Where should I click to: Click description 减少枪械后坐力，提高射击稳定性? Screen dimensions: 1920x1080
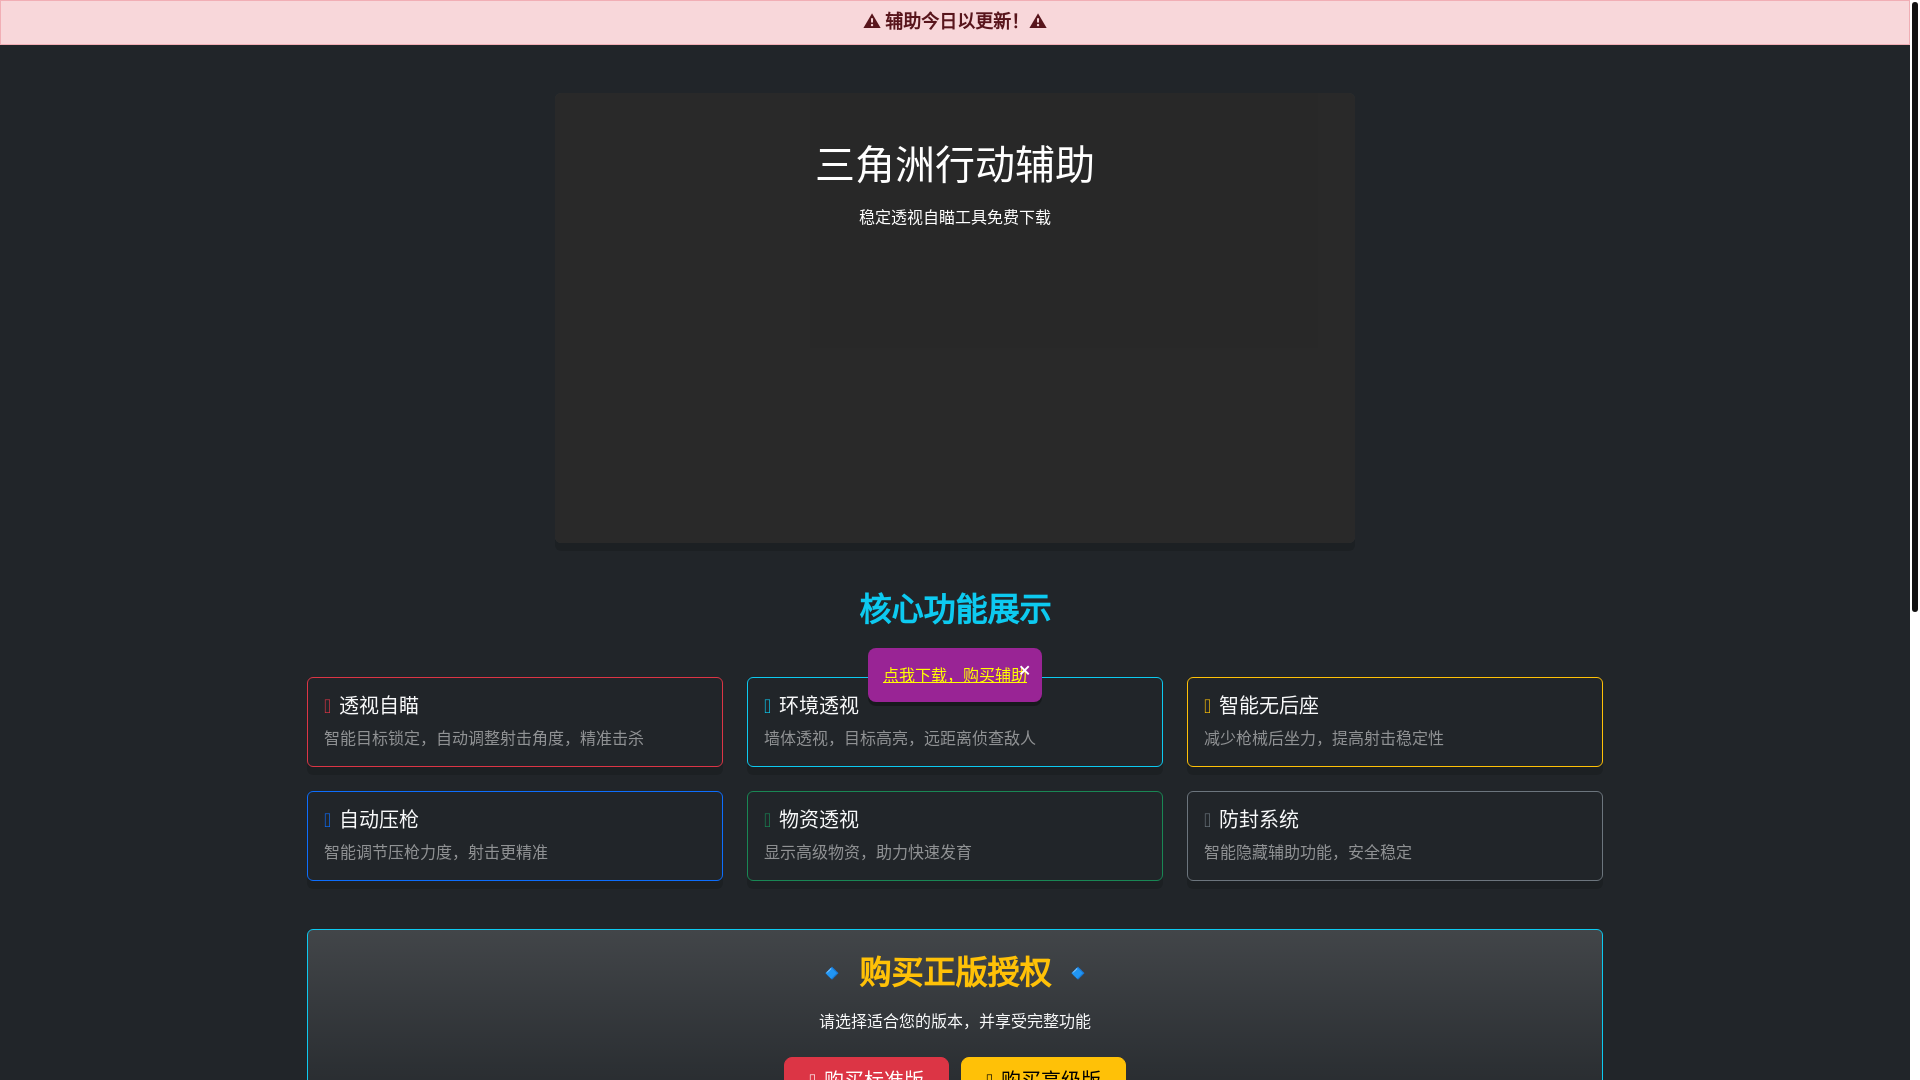[x=1324, y=739]
